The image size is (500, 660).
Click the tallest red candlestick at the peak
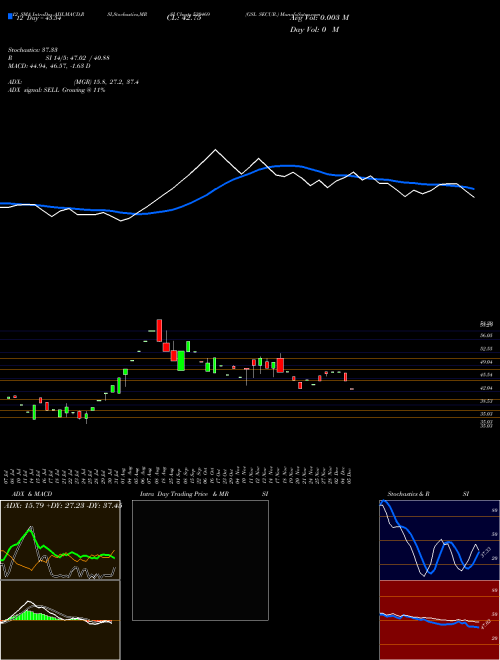[x=159, y=330]
